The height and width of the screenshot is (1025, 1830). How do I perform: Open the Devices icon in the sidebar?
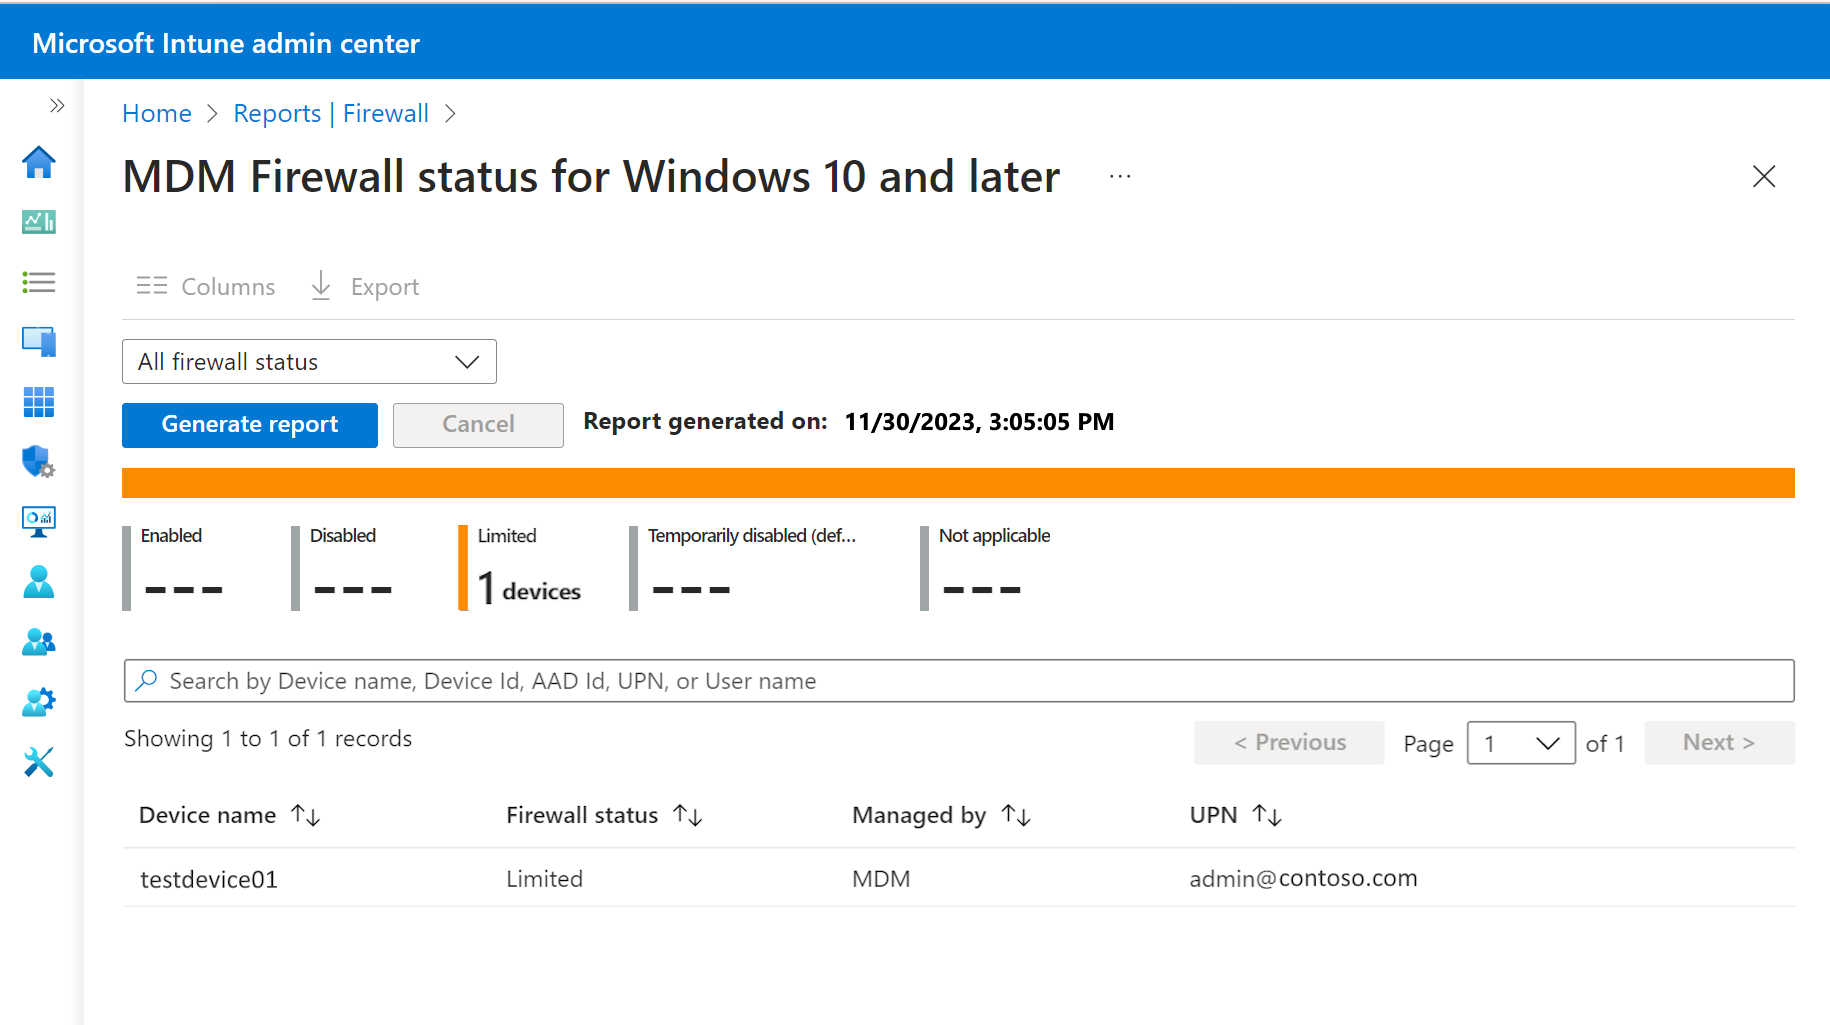38,341
